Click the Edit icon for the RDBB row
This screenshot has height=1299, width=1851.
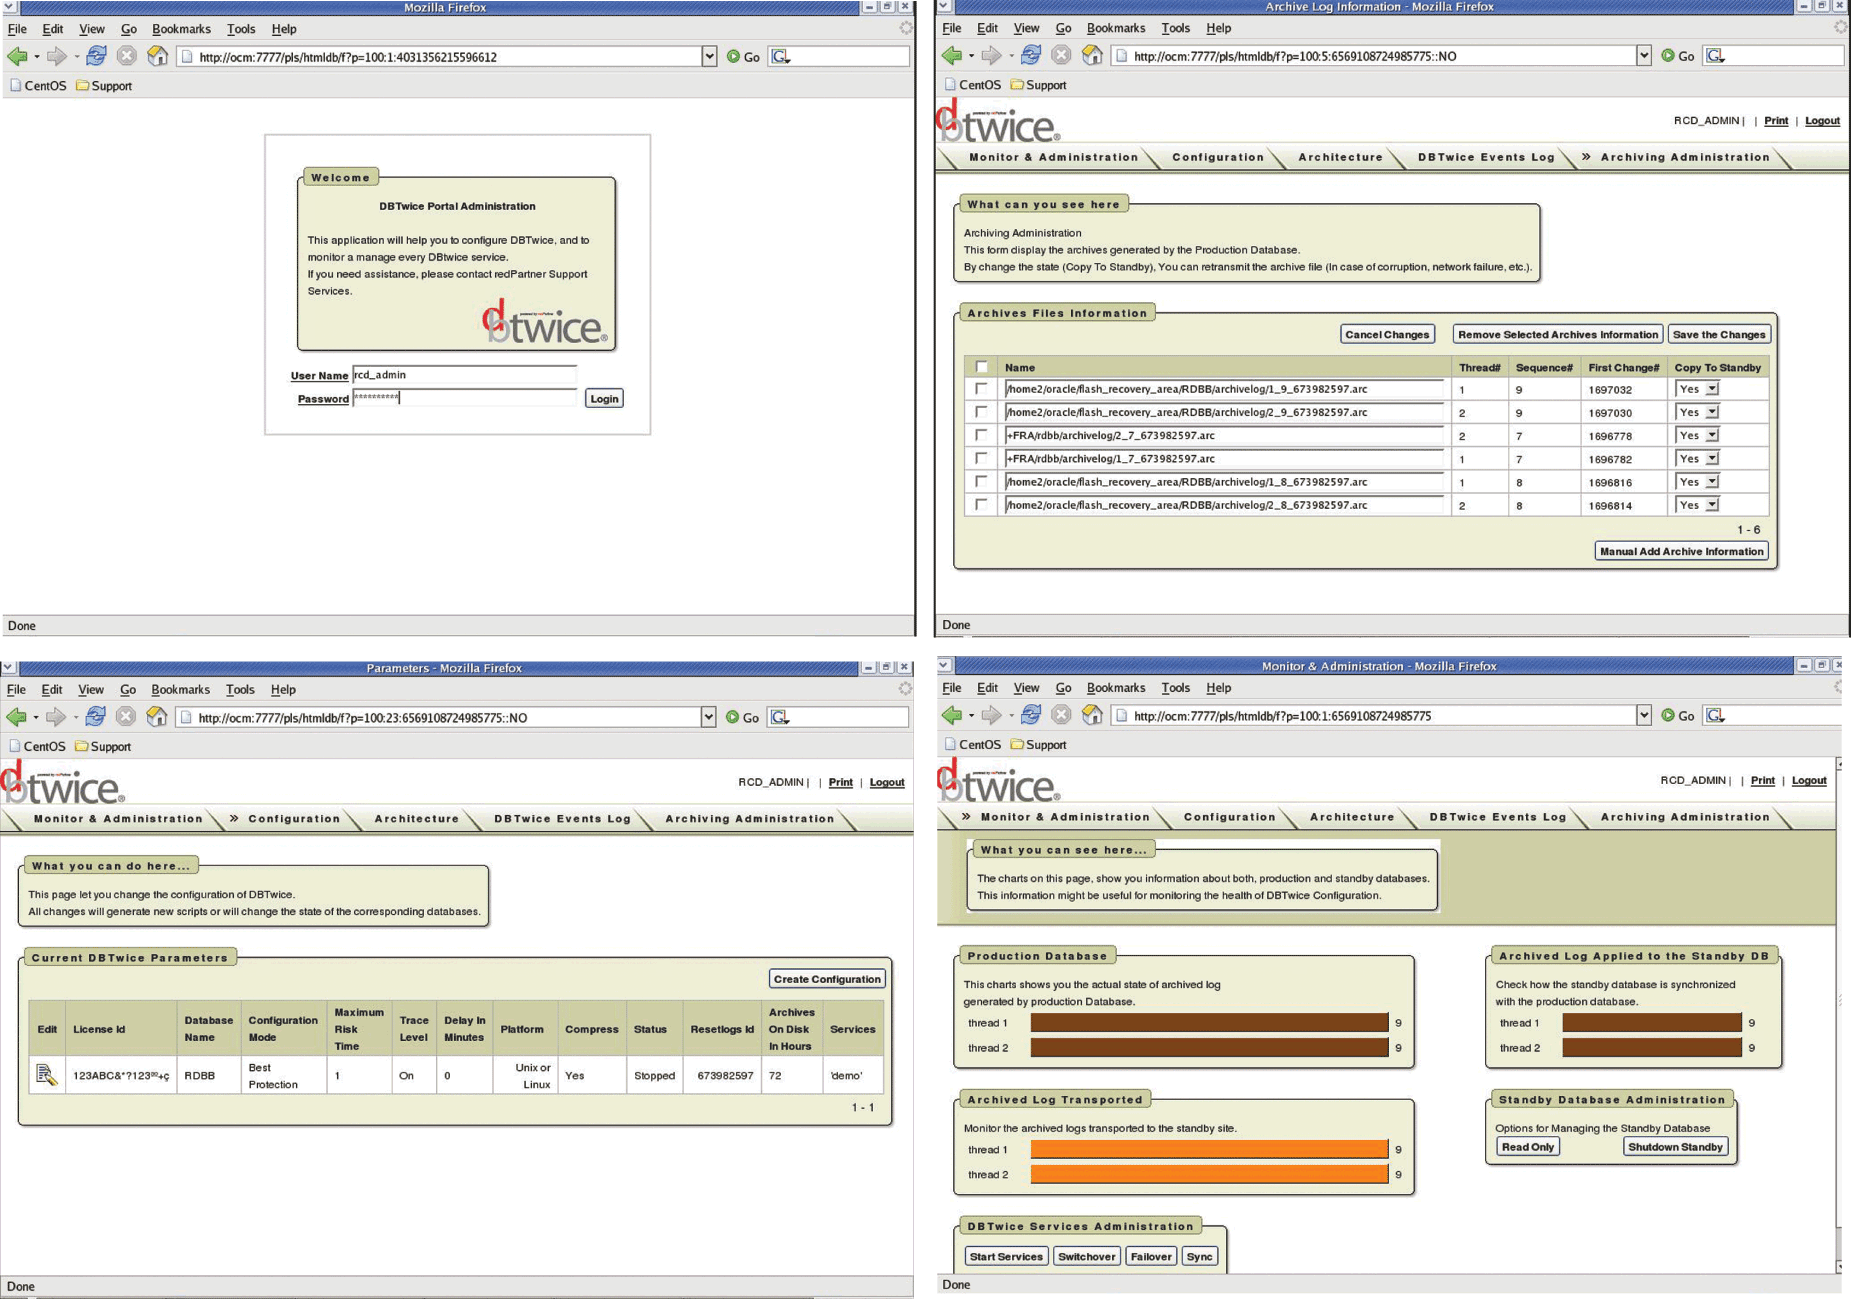coord(46,1075)
